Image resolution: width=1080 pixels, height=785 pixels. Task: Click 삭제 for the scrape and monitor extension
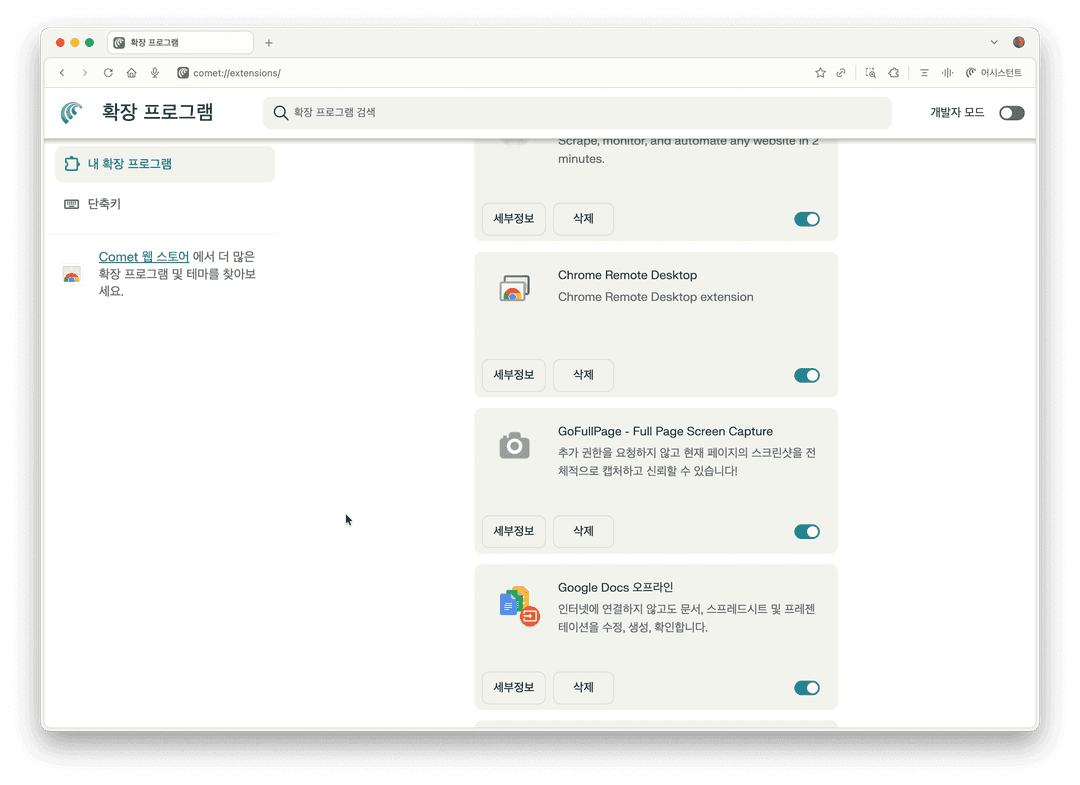583,219
